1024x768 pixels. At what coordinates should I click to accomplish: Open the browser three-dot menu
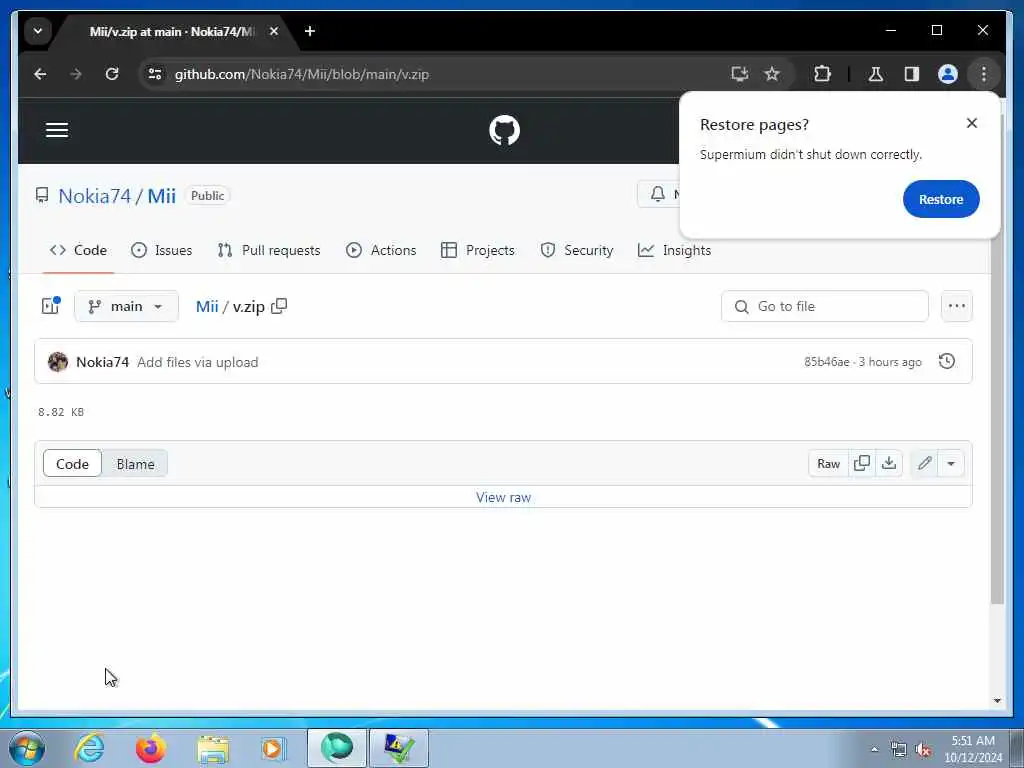[984, 74]
